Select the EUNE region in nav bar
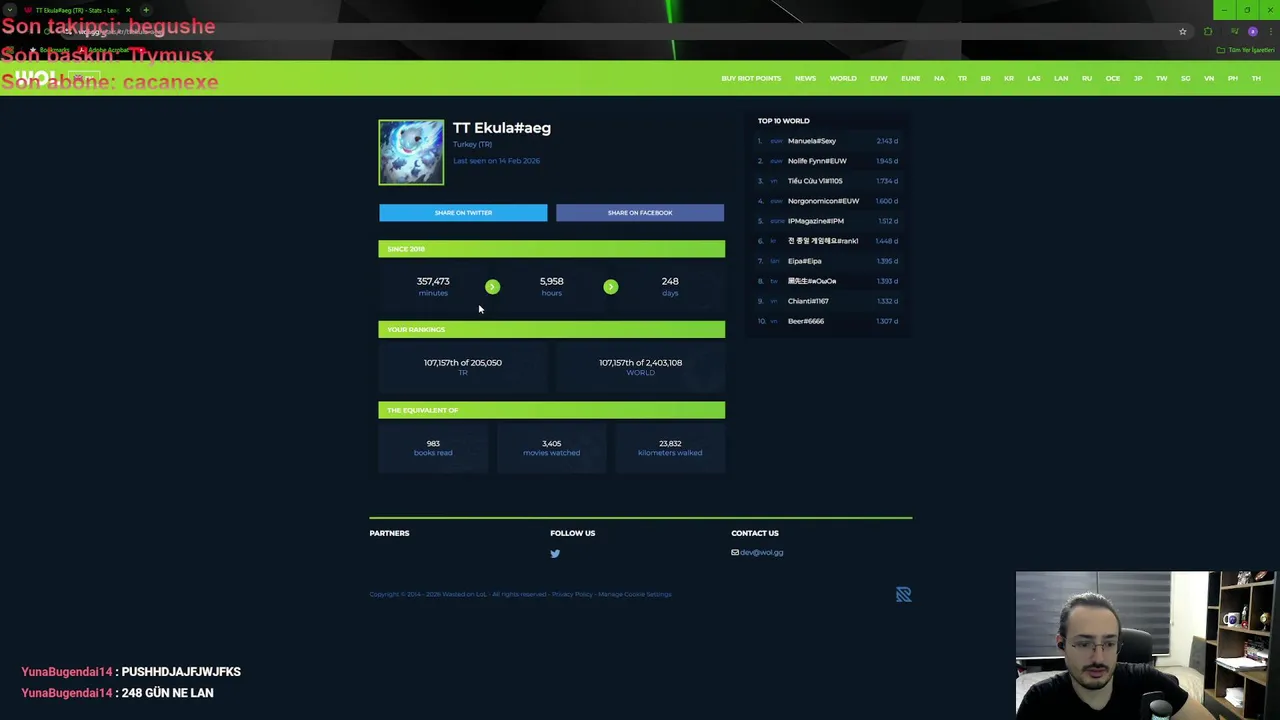 pos(910,78)
